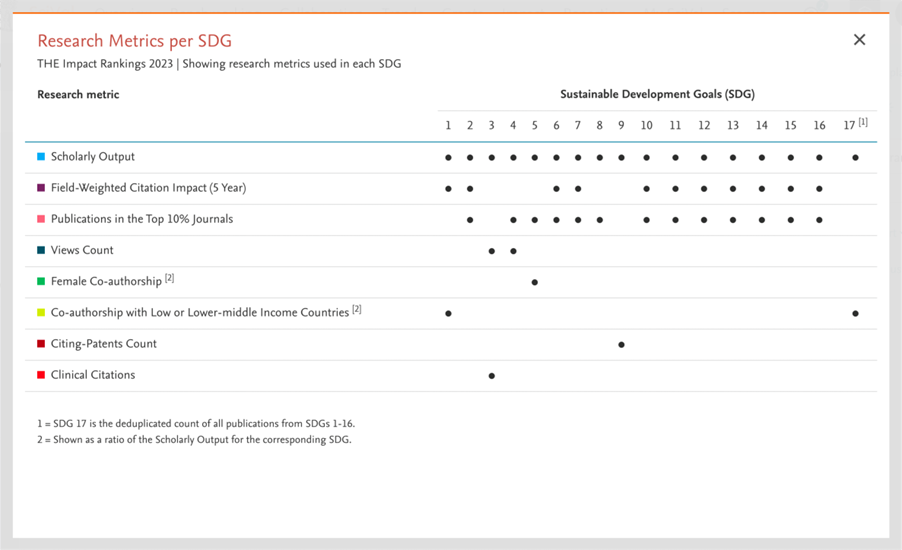
Task: Click the pink Publications in Top 10% Journals square
Action: (41, 219)
